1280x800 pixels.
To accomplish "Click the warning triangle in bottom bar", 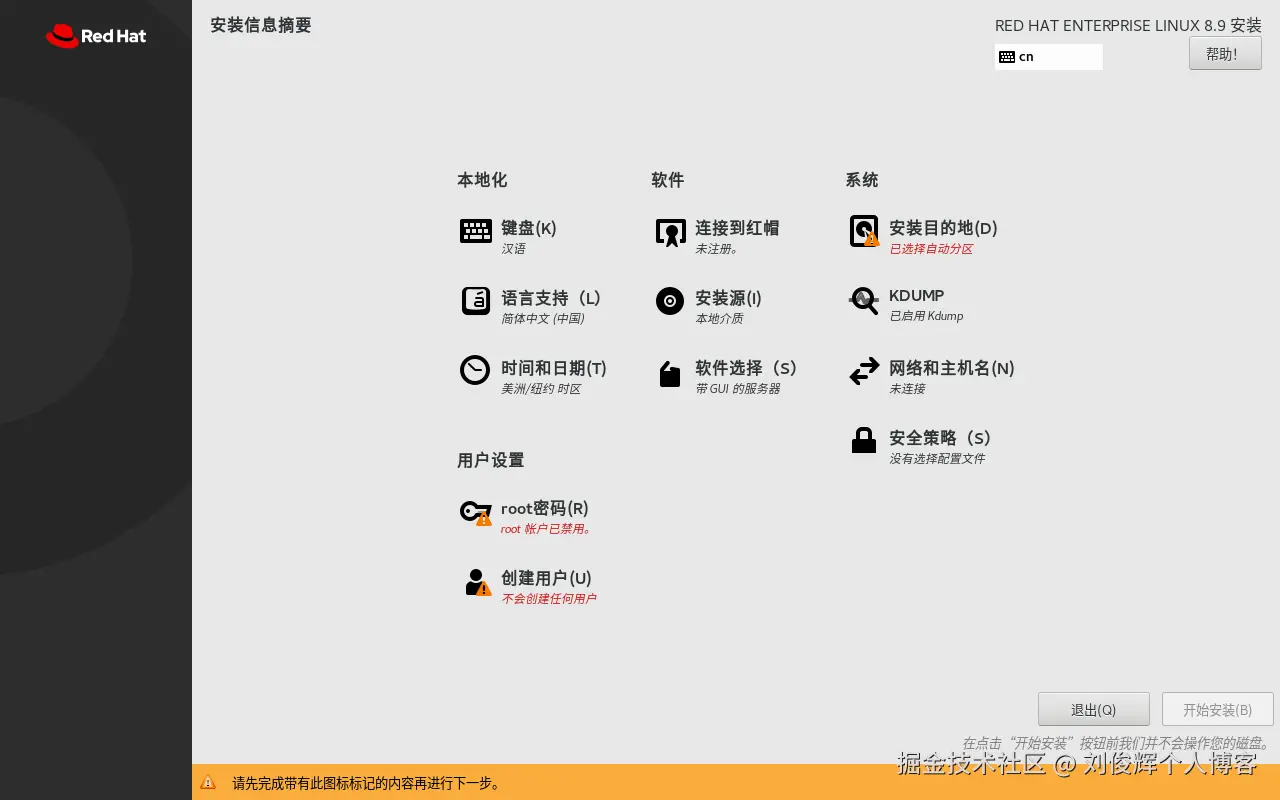I will [x=208, y=782].
